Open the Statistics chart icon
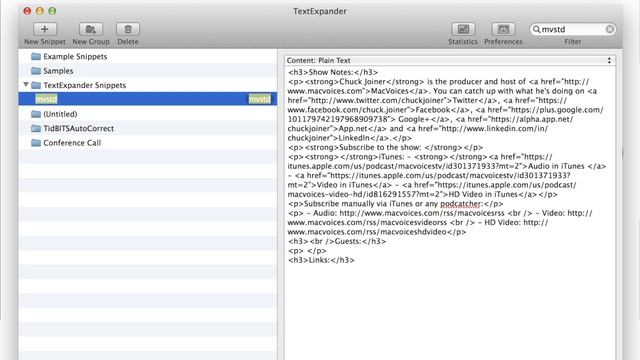This screenshot has width=640, height=360. point(463,29)
